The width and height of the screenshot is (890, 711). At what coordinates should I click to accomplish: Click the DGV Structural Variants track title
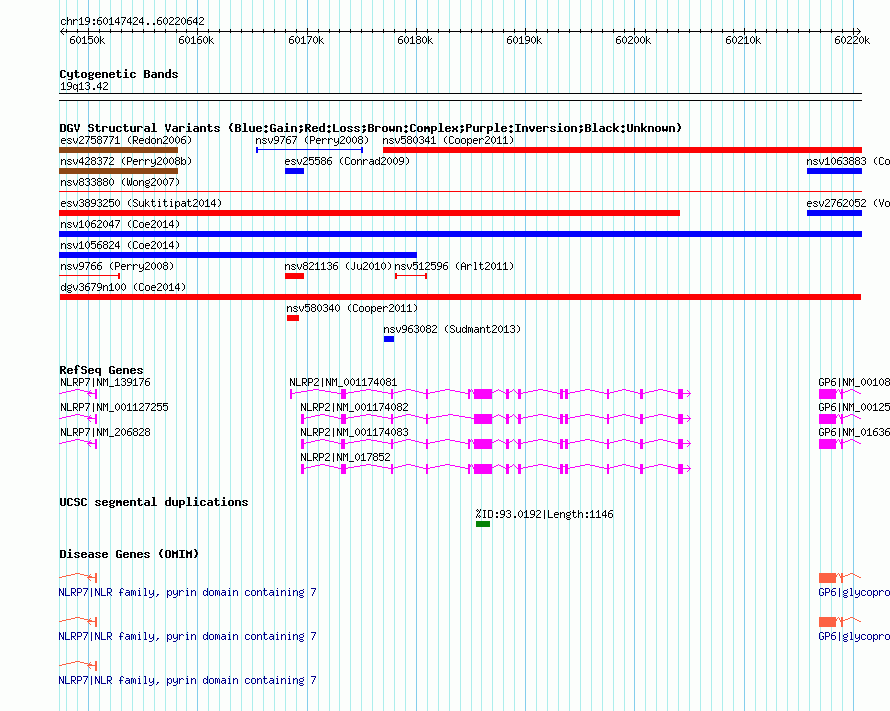click(370, 128)
